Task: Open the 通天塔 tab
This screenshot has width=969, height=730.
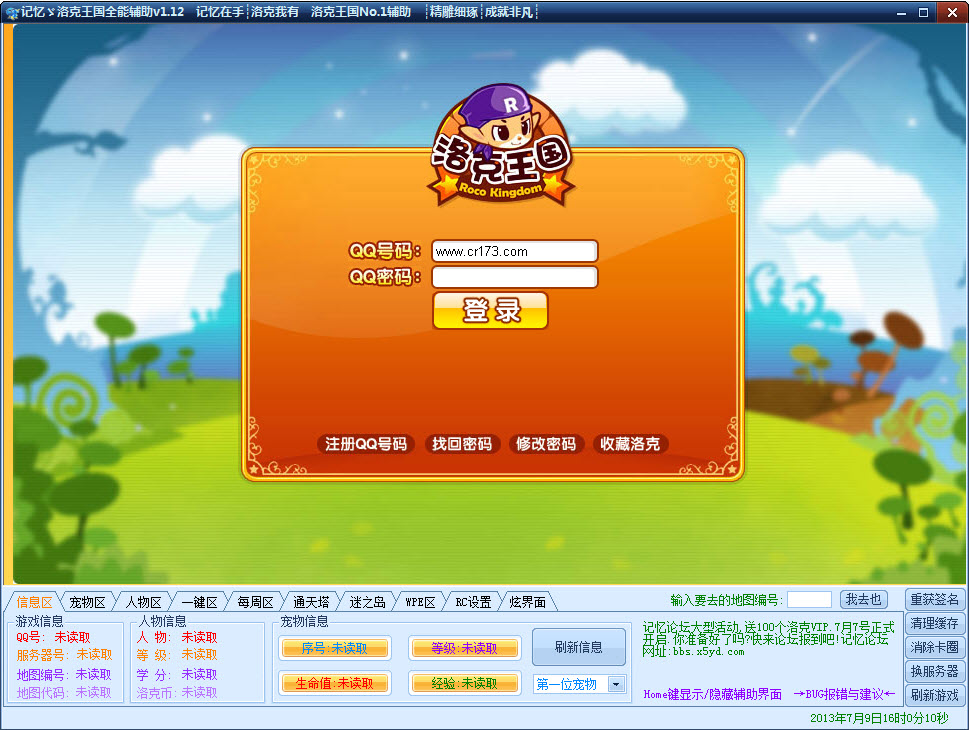Action: tap(311, 602)
